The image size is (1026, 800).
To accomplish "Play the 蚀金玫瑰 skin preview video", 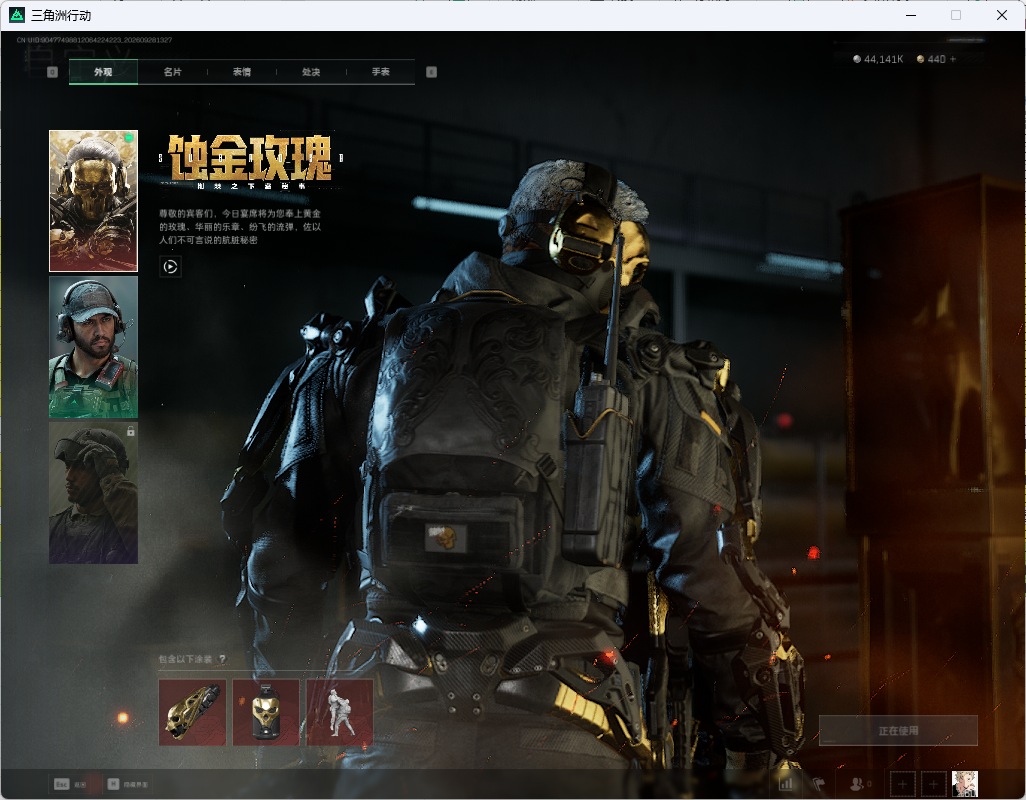I will [170, 266].
